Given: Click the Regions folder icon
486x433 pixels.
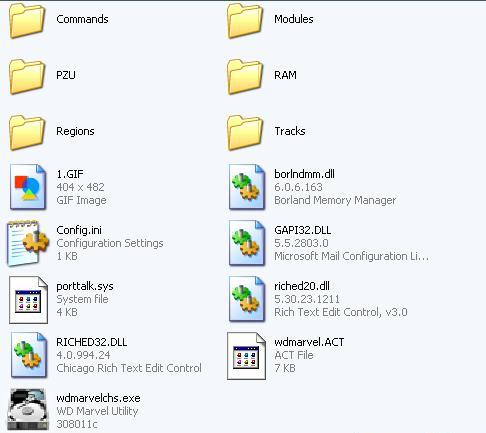Looking at the screenshot, I should (x=27, y=133).
